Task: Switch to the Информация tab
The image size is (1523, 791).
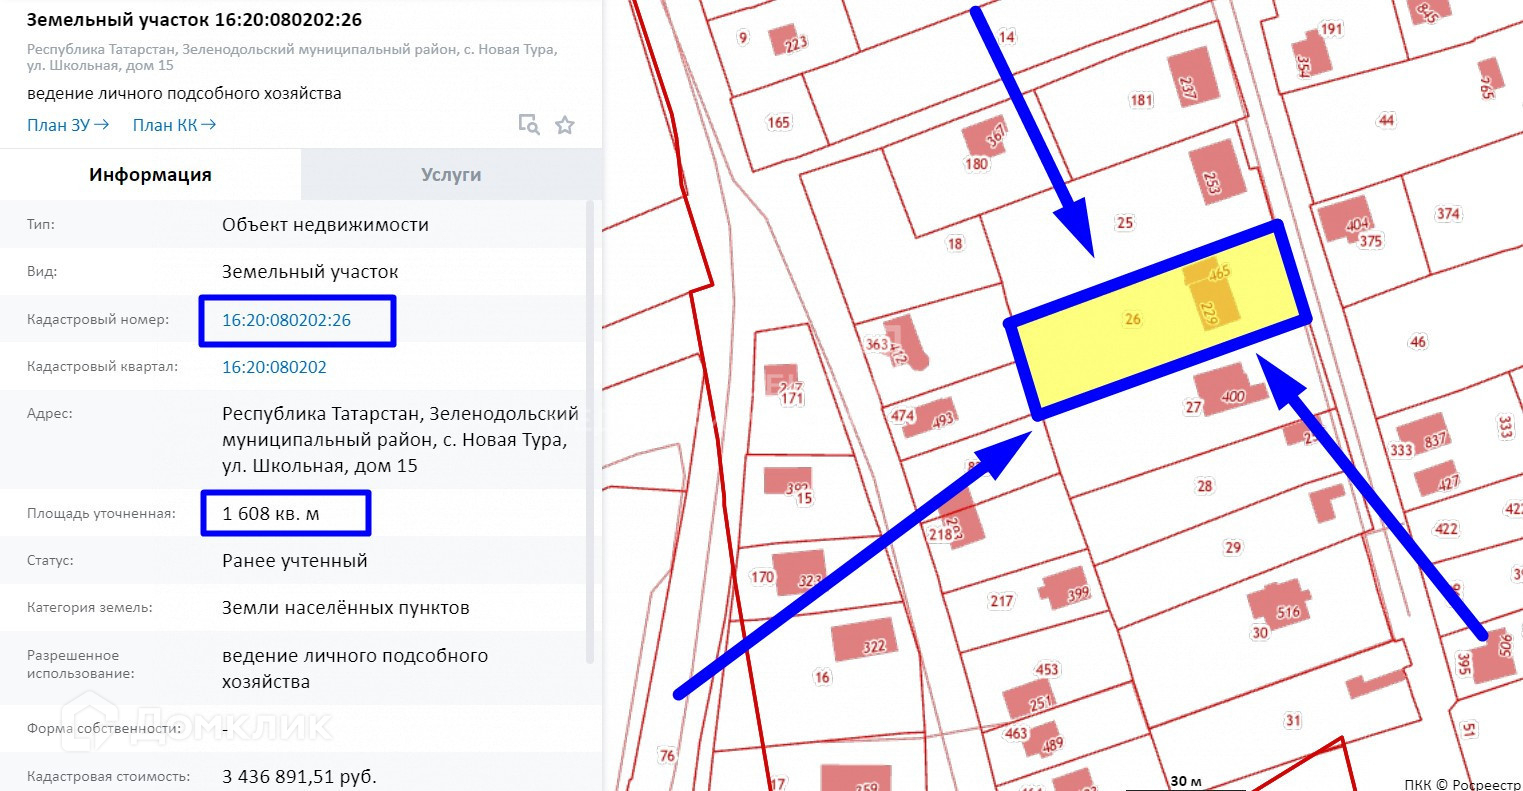Action: tap(150, 175)
